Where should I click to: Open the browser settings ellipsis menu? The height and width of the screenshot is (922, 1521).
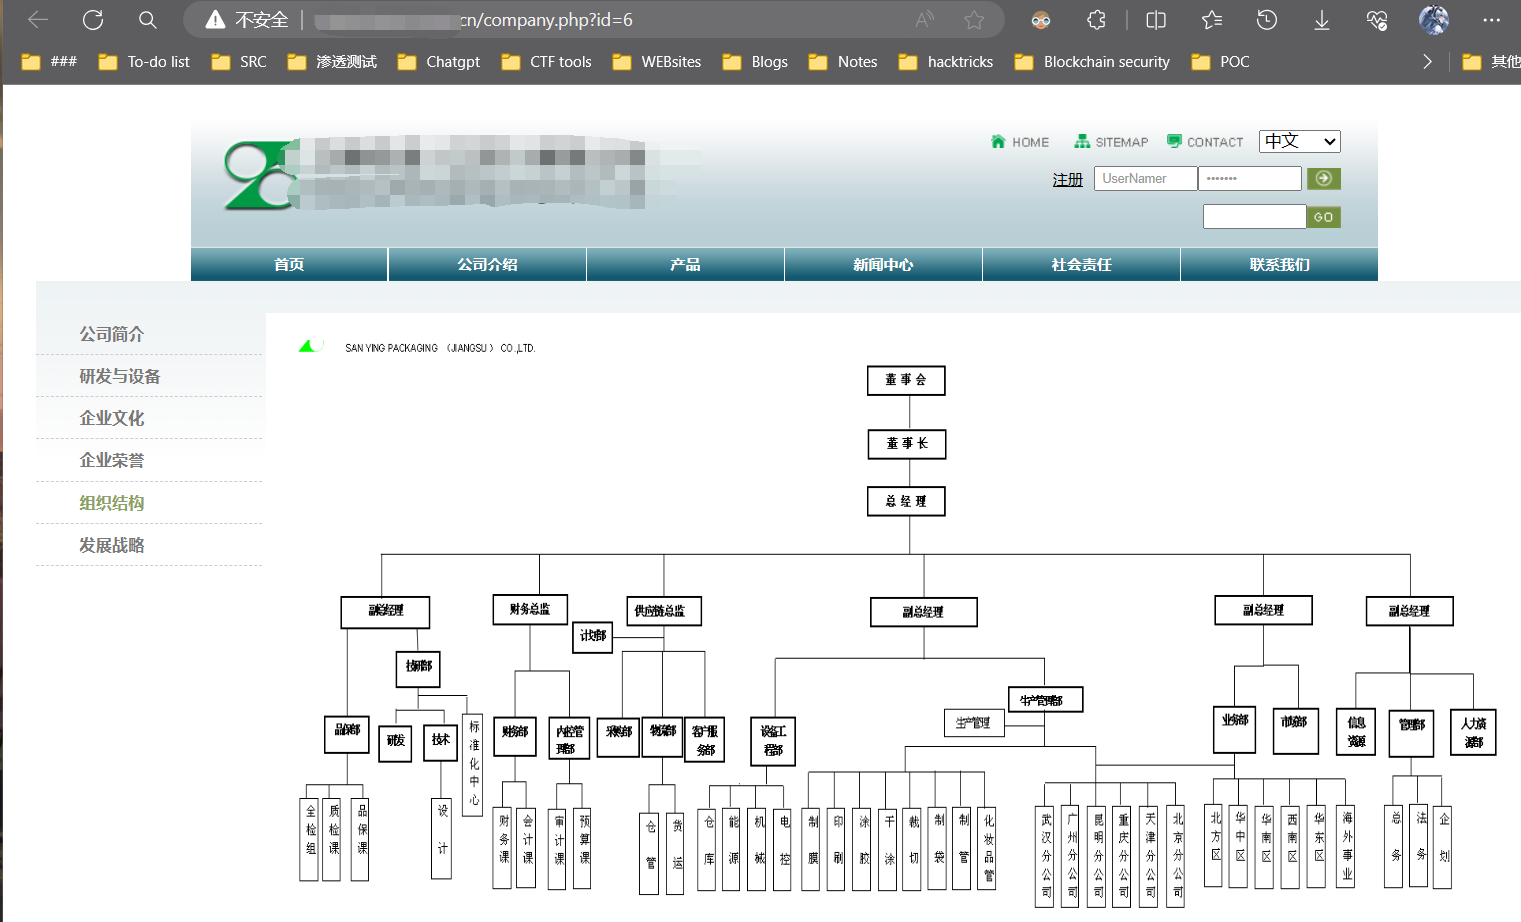click(x=1492, y=20)
